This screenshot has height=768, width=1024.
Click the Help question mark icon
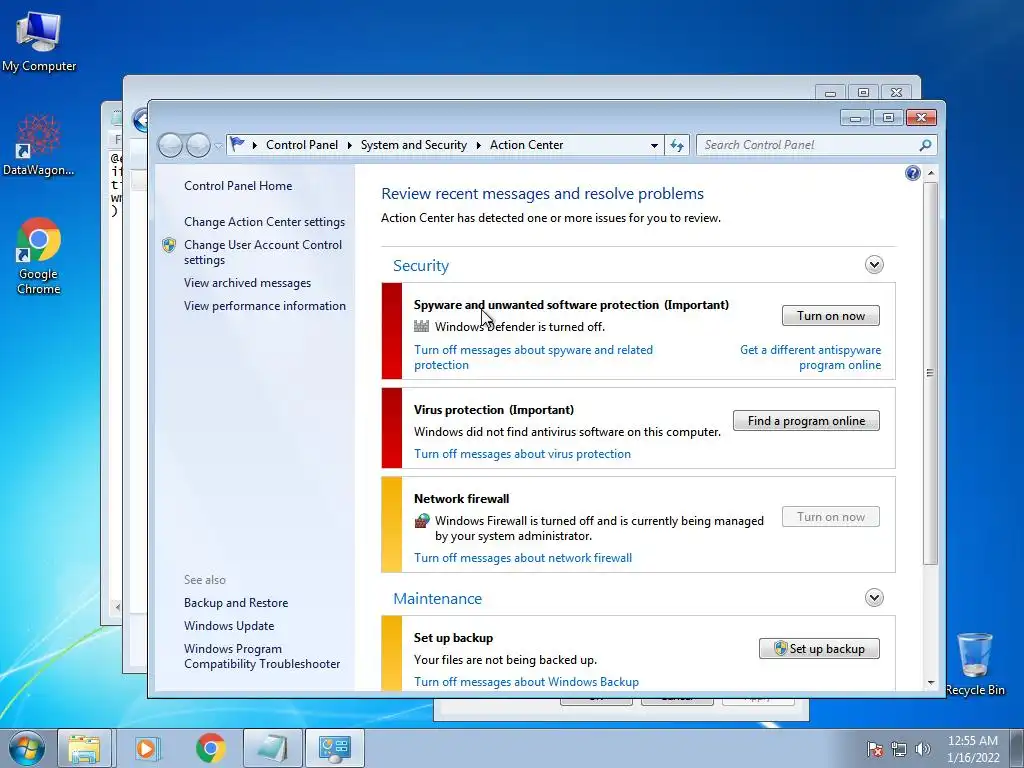point(912,173)
